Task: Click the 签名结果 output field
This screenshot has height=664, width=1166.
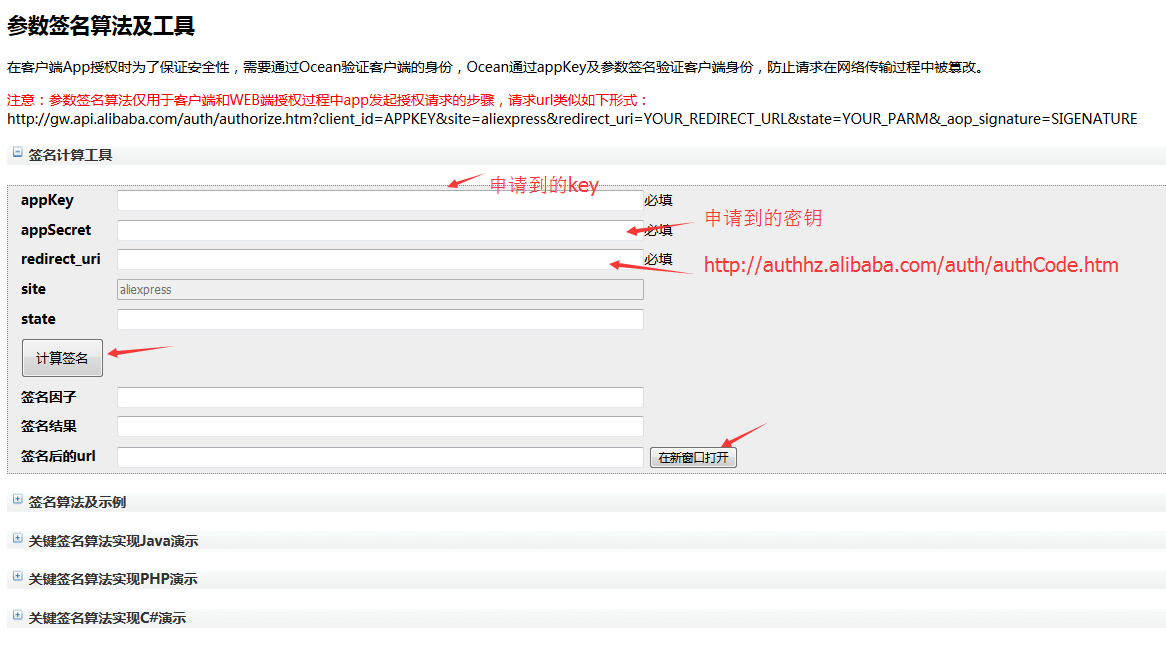Action: pyautogui.click(x=380, y=427)
